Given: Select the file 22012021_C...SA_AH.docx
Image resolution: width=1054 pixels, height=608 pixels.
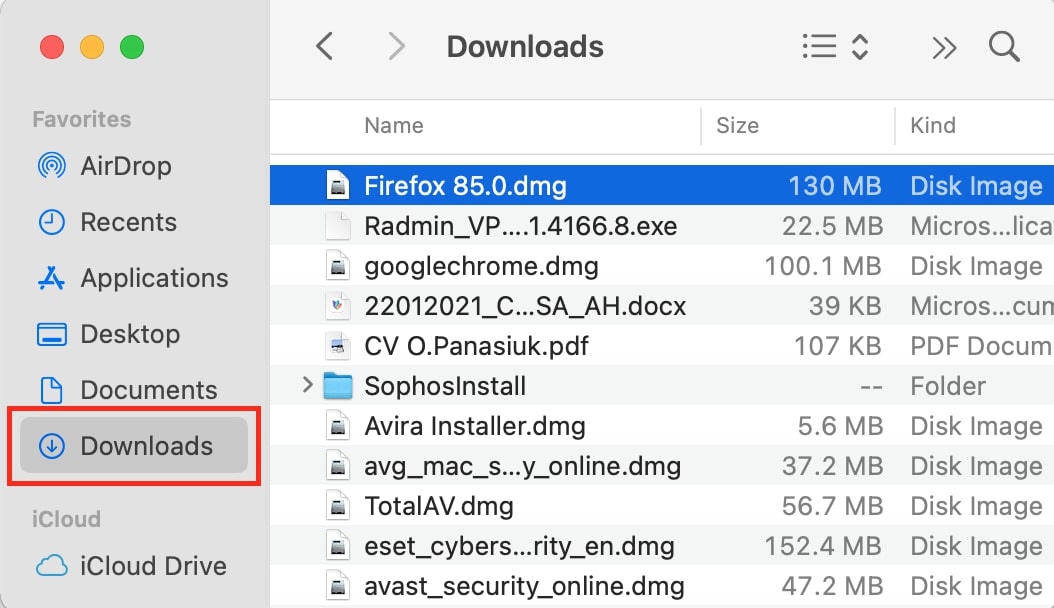Looking at the screenshot, I should click(525, 306).
